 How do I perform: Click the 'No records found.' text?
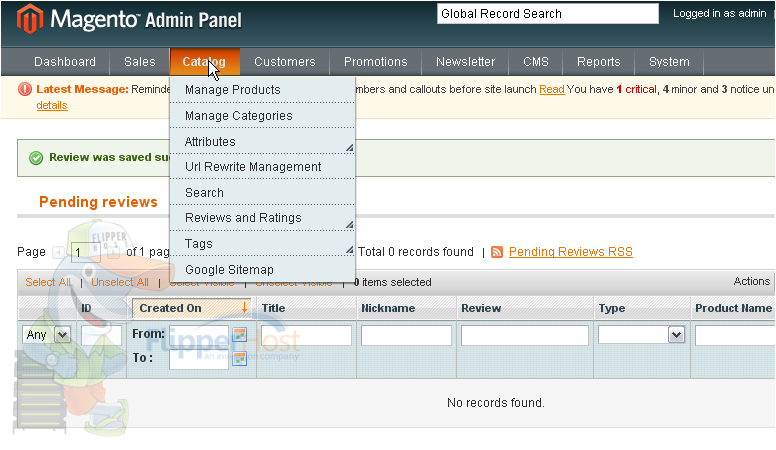coord(496,402)
